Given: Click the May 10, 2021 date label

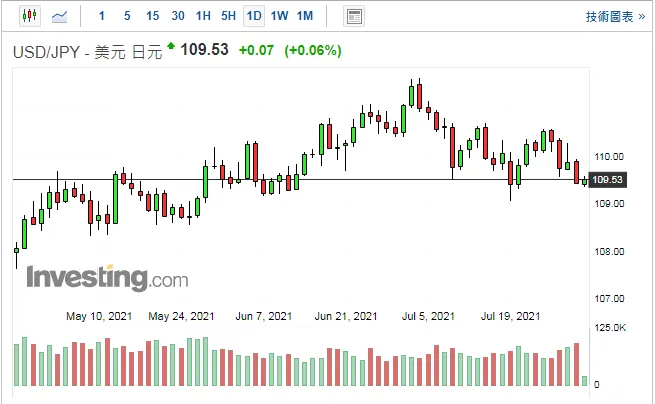Looking at the screenshot, I should click(99, 316).
